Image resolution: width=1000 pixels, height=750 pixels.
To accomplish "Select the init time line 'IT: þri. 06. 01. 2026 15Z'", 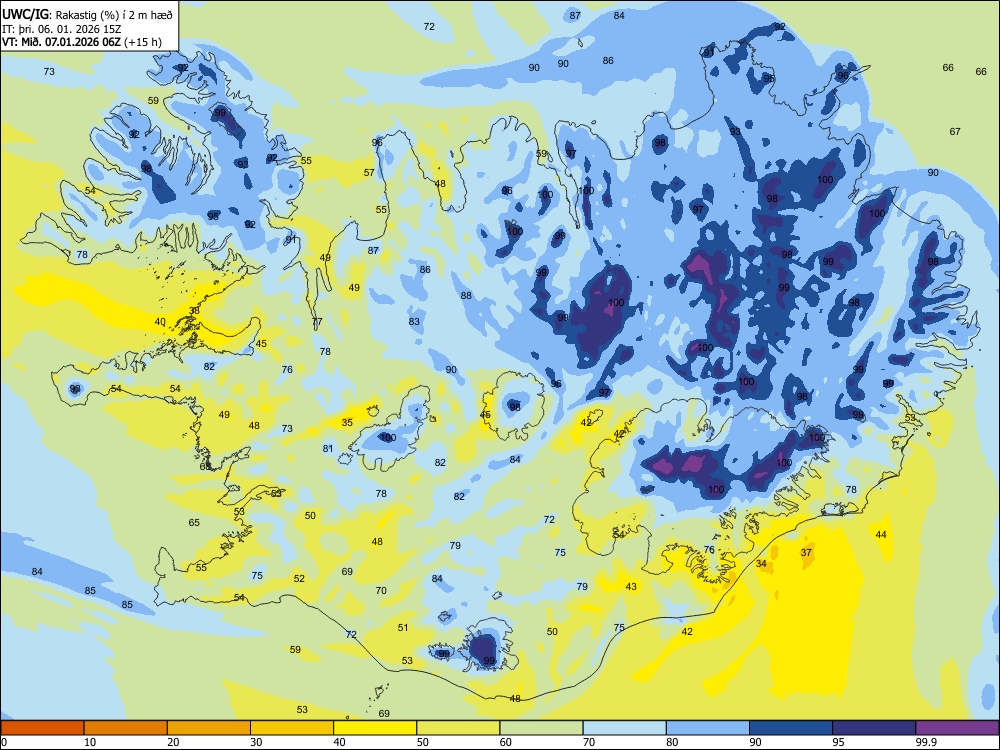I will tap(61, 29).
